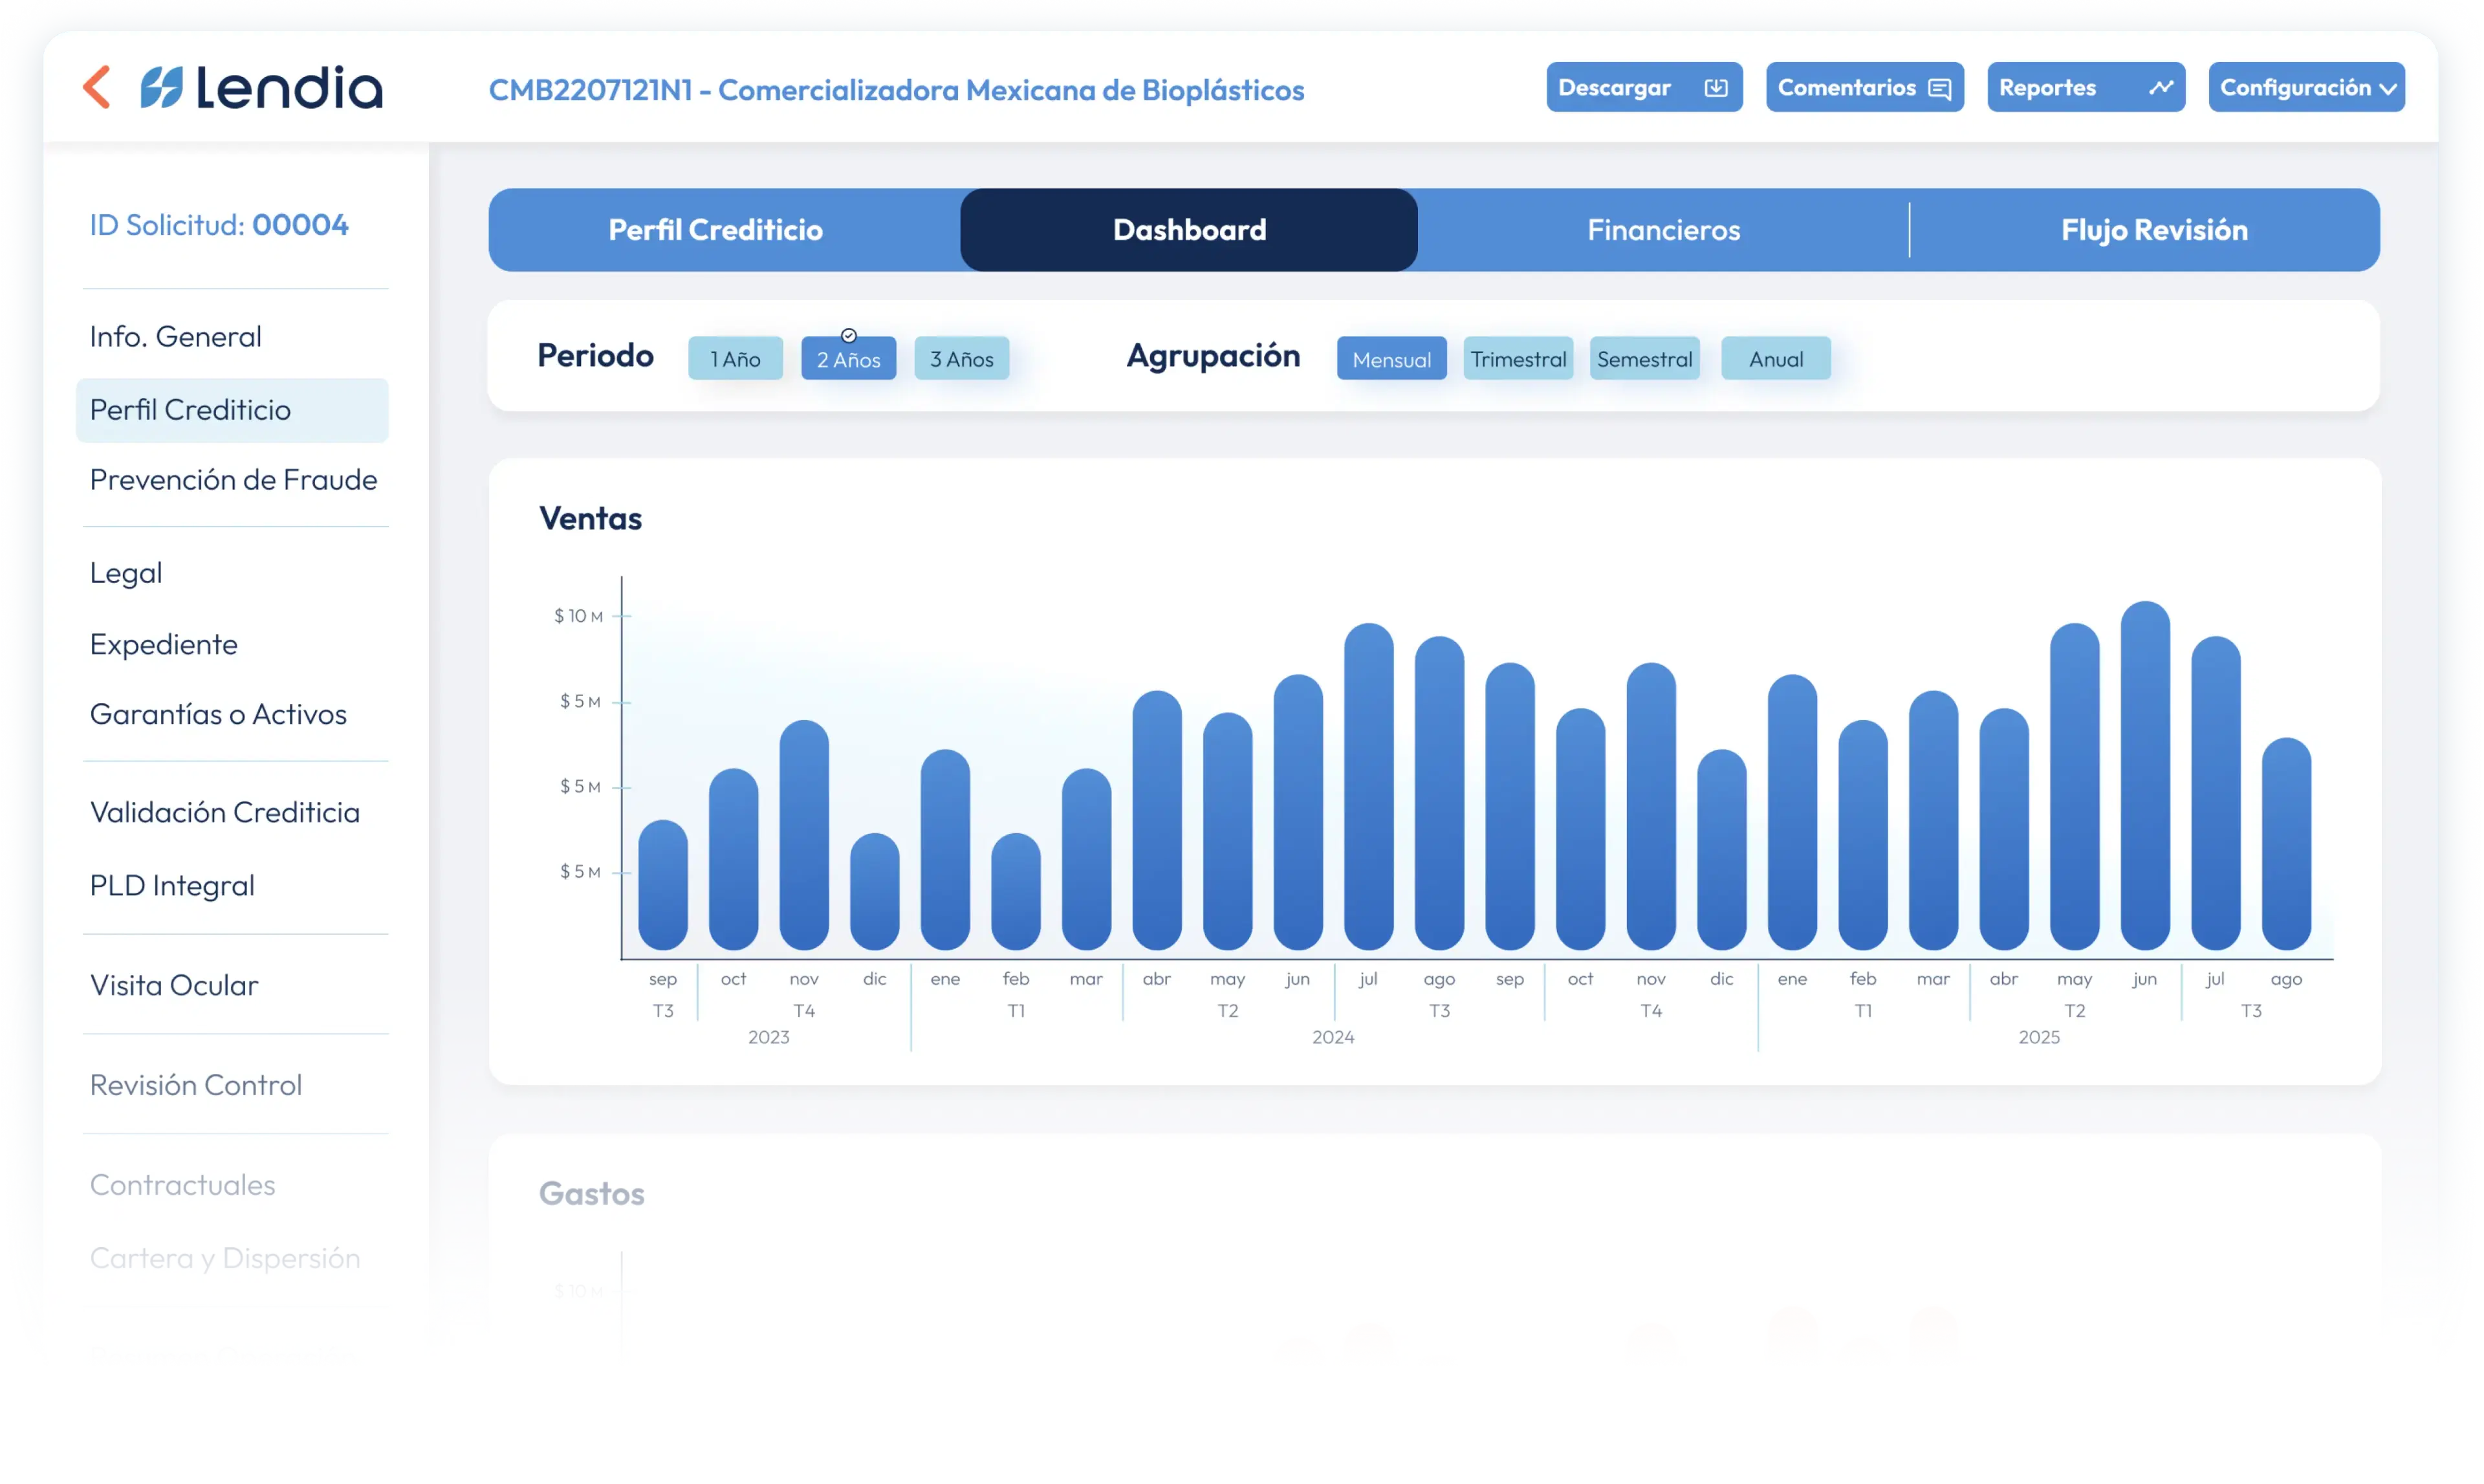The width and height of the screenshot is (2484, 1484).
Task: Open Prevención de Fraude in sidebar
Action: [233, 480]
